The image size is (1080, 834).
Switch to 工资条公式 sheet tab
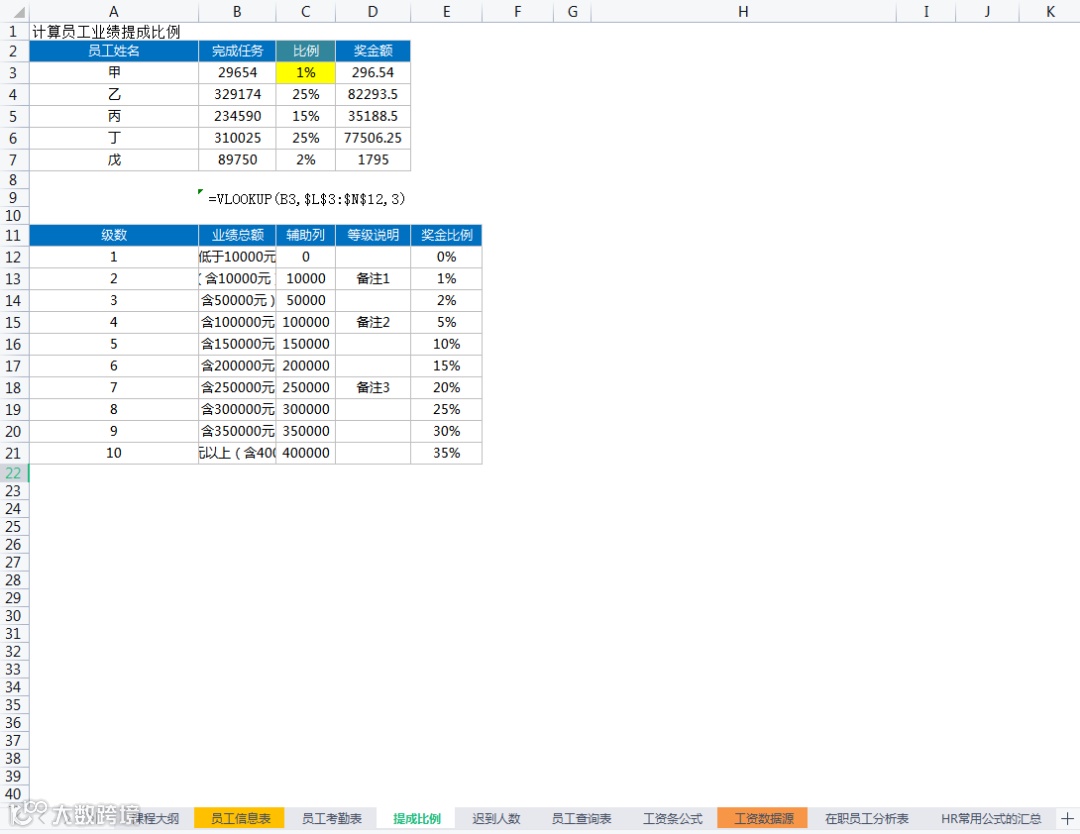(672, 818)
